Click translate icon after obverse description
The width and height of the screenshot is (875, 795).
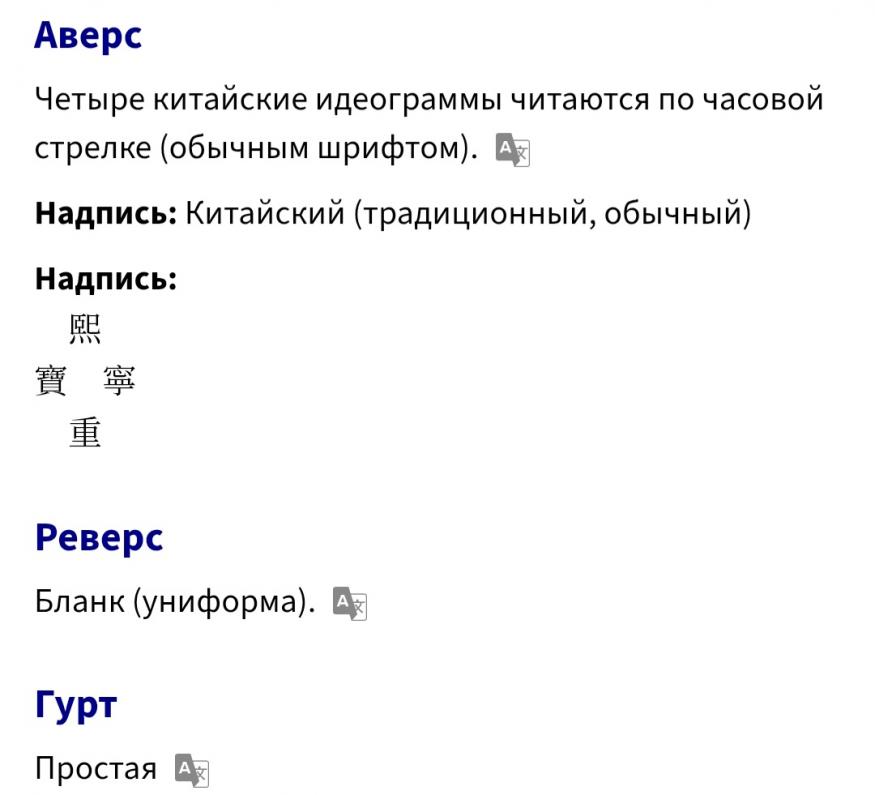(x=512, y=150)
